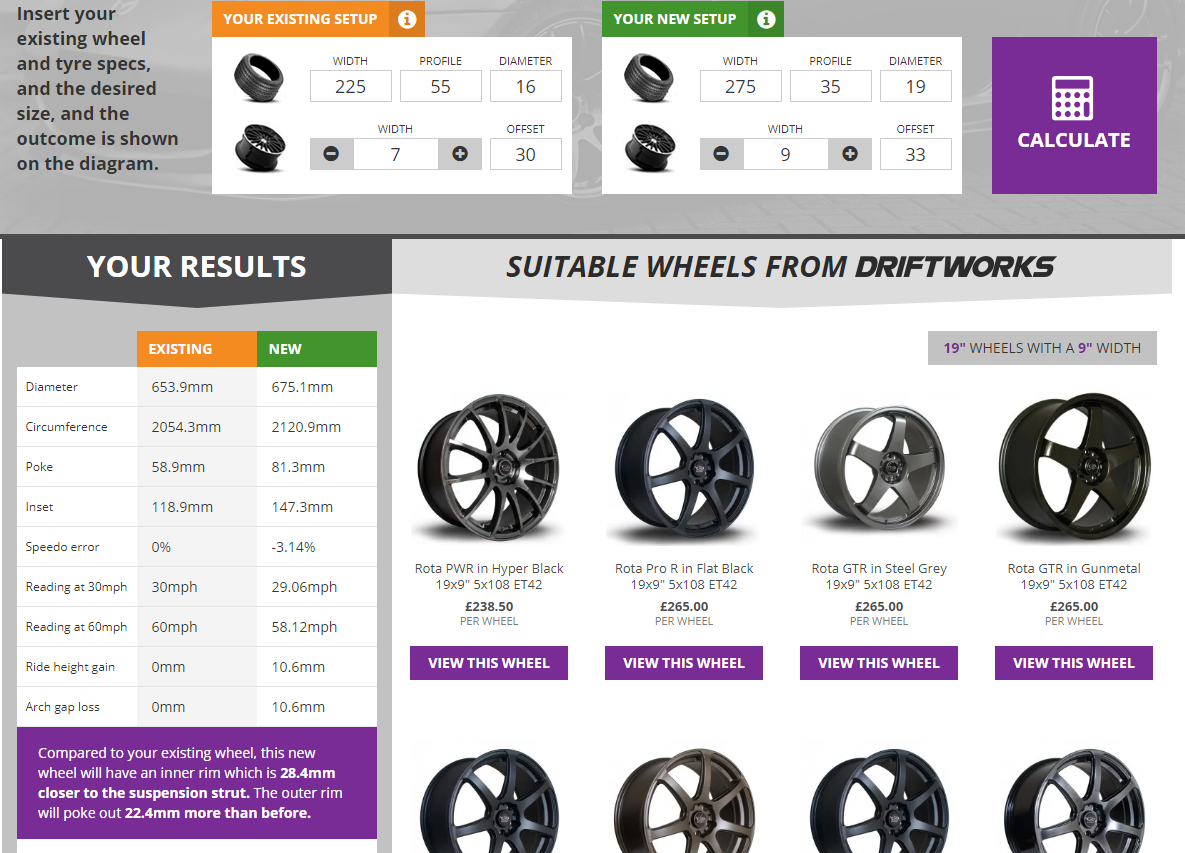Select new tyre profile field showing 35
The image size is (1185, 853).
(x=831, y=86)
